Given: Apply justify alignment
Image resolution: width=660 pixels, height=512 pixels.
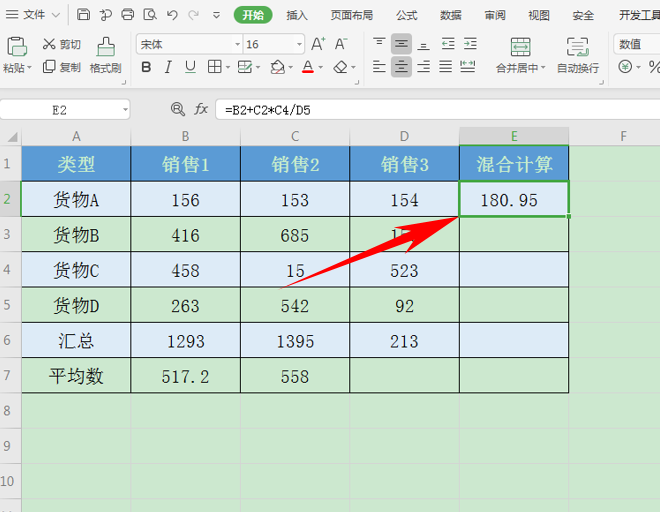Looking at the screenshot, I should click(445, 67).
